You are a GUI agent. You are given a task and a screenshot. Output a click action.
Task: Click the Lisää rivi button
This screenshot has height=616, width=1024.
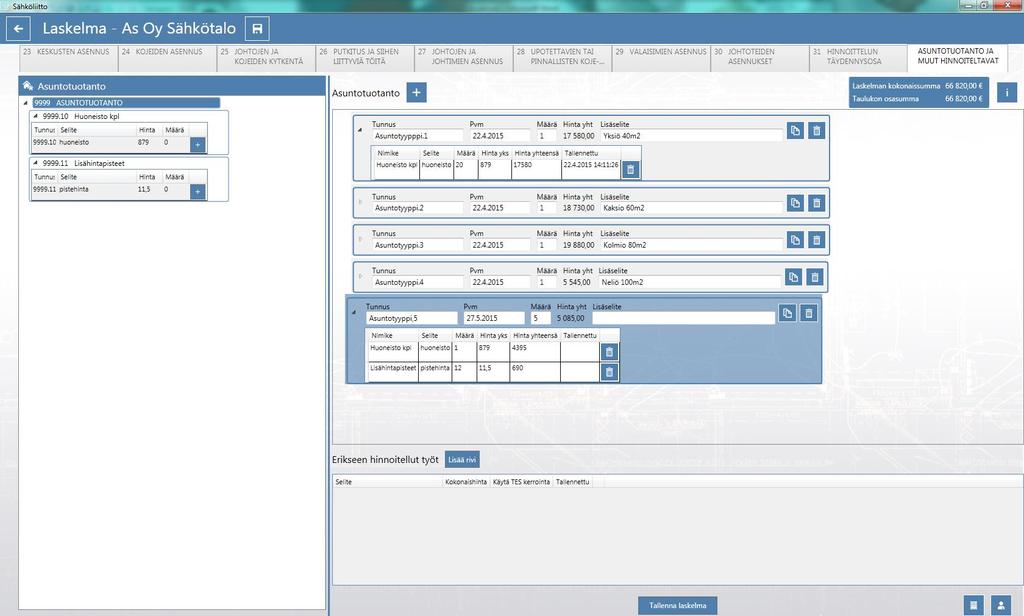(462, 460)
